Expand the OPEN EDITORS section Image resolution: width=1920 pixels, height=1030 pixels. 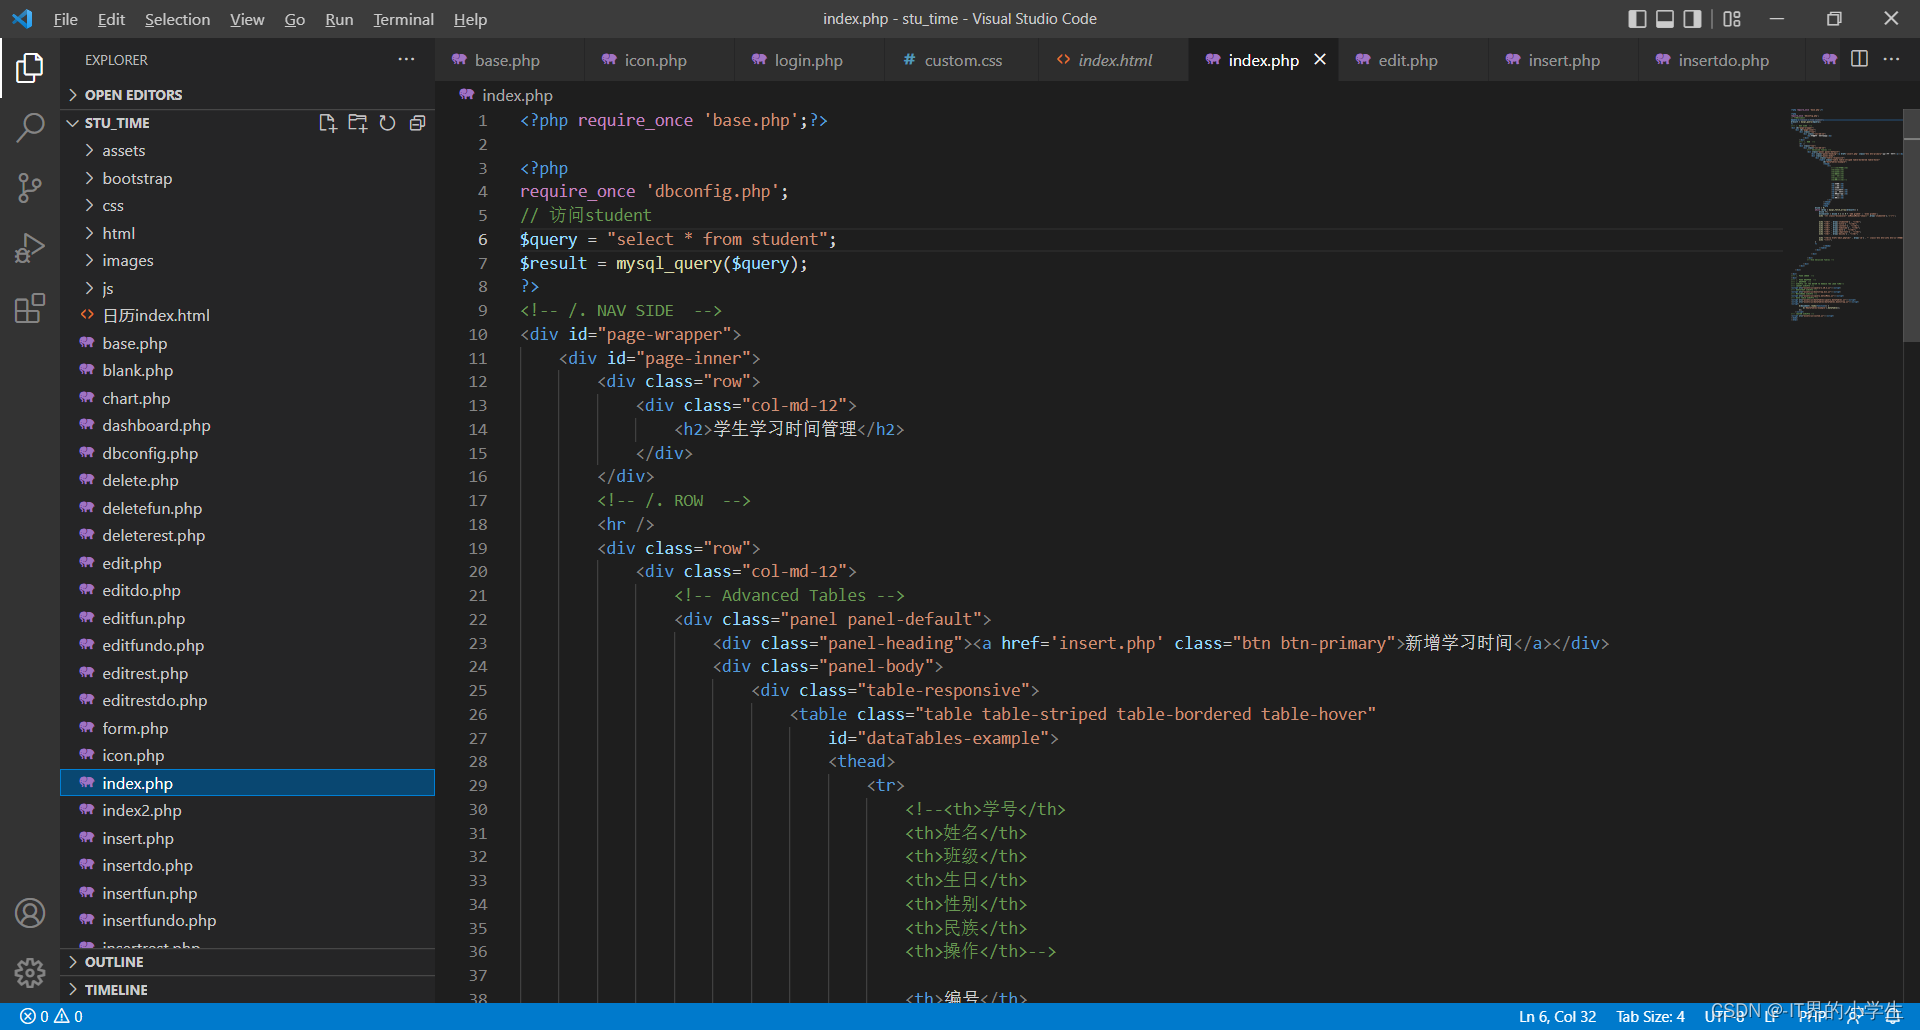(248, 95)
